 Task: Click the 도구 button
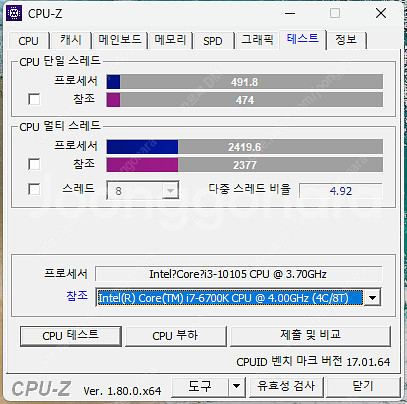(200, 387)
